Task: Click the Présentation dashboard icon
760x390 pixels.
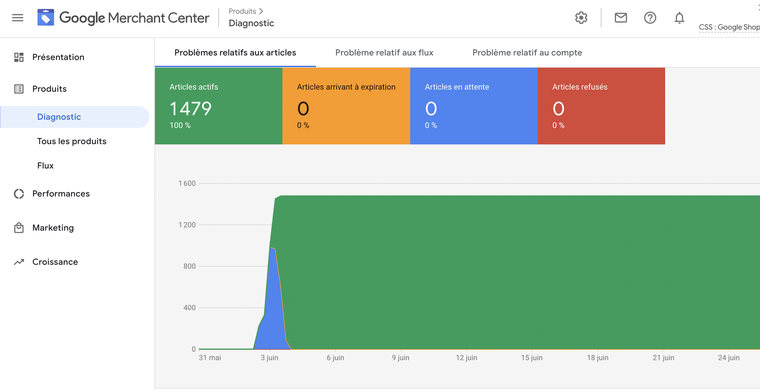Action: tap(19, 57)
